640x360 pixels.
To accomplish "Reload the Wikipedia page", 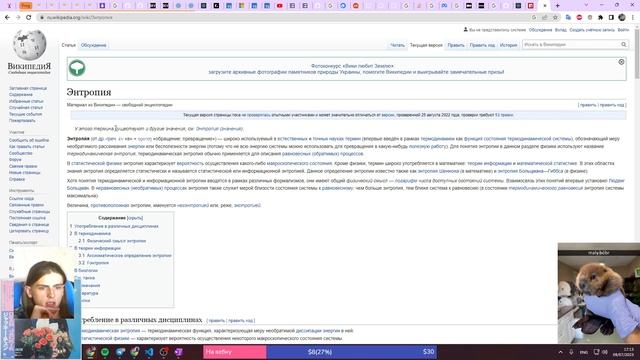I will pos(29,18).
